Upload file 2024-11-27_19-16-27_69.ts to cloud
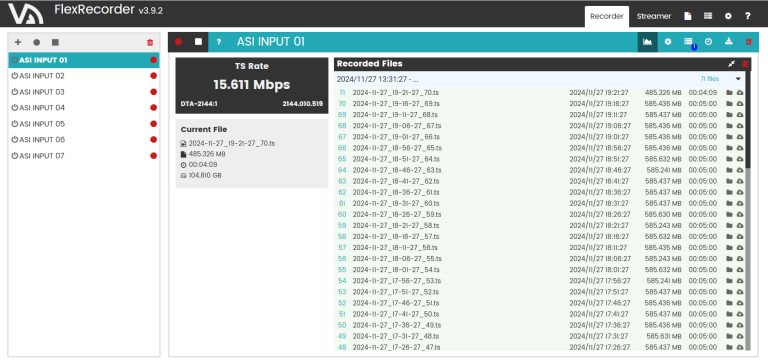 740,104
